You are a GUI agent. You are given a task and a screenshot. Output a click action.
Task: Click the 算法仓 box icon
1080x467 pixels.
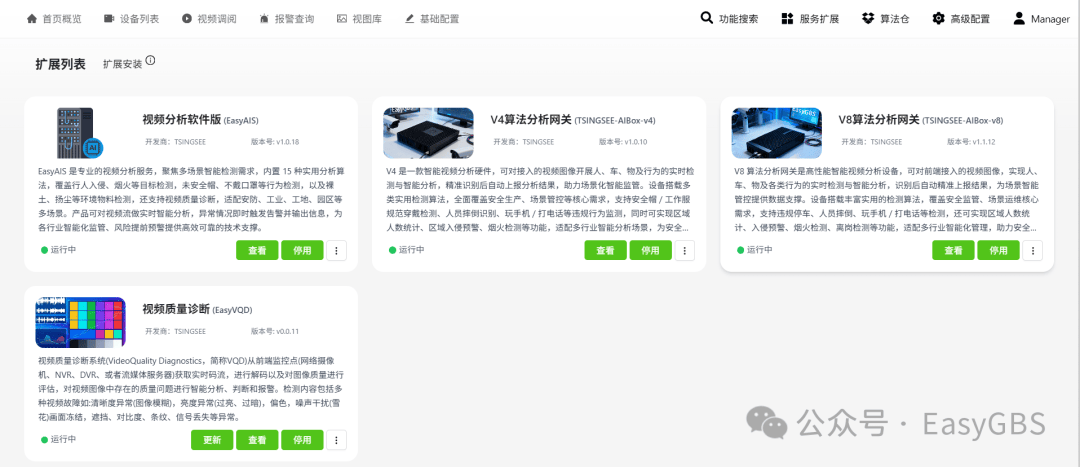coord(868,19)
